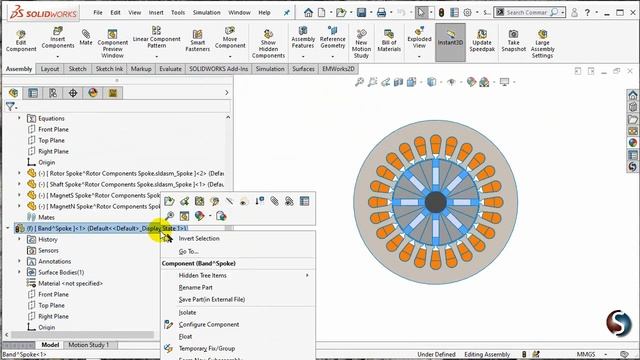The width and height of the screenshot is (640, 360).
Task: Expand Shaft Spoke component node
Action: tap(19, 184)
